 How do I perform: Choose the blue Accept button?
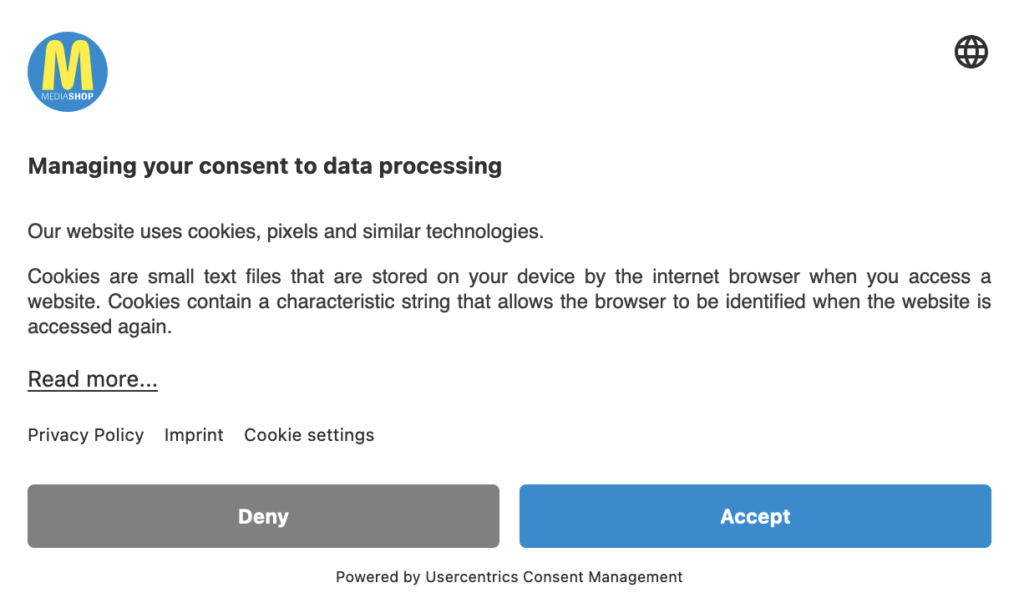755,516
